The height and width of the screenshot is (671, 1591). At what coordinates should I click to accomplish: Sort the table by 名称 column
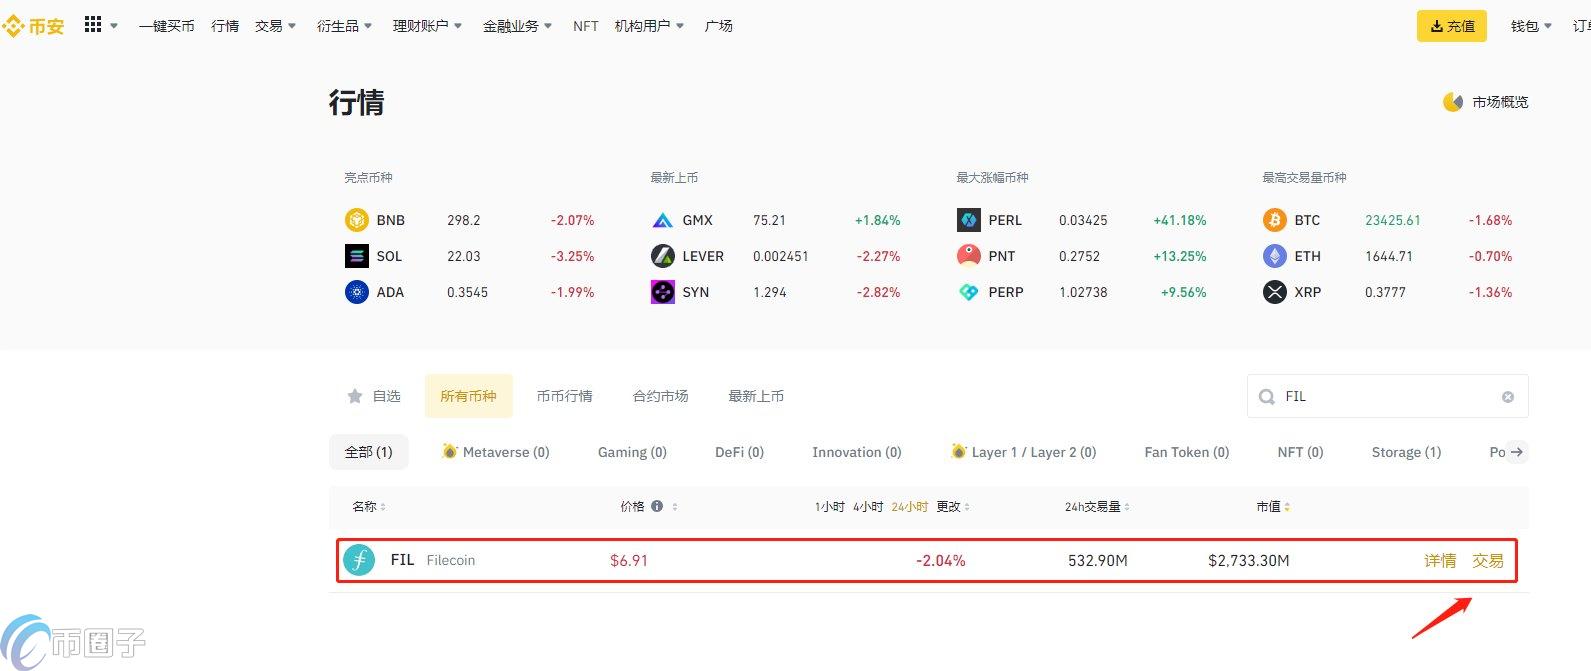[369, 507]
